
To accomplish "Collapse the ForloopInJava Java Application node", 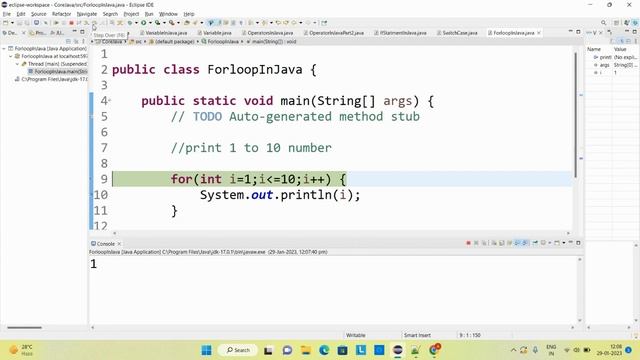I will (x=4, y=49).
